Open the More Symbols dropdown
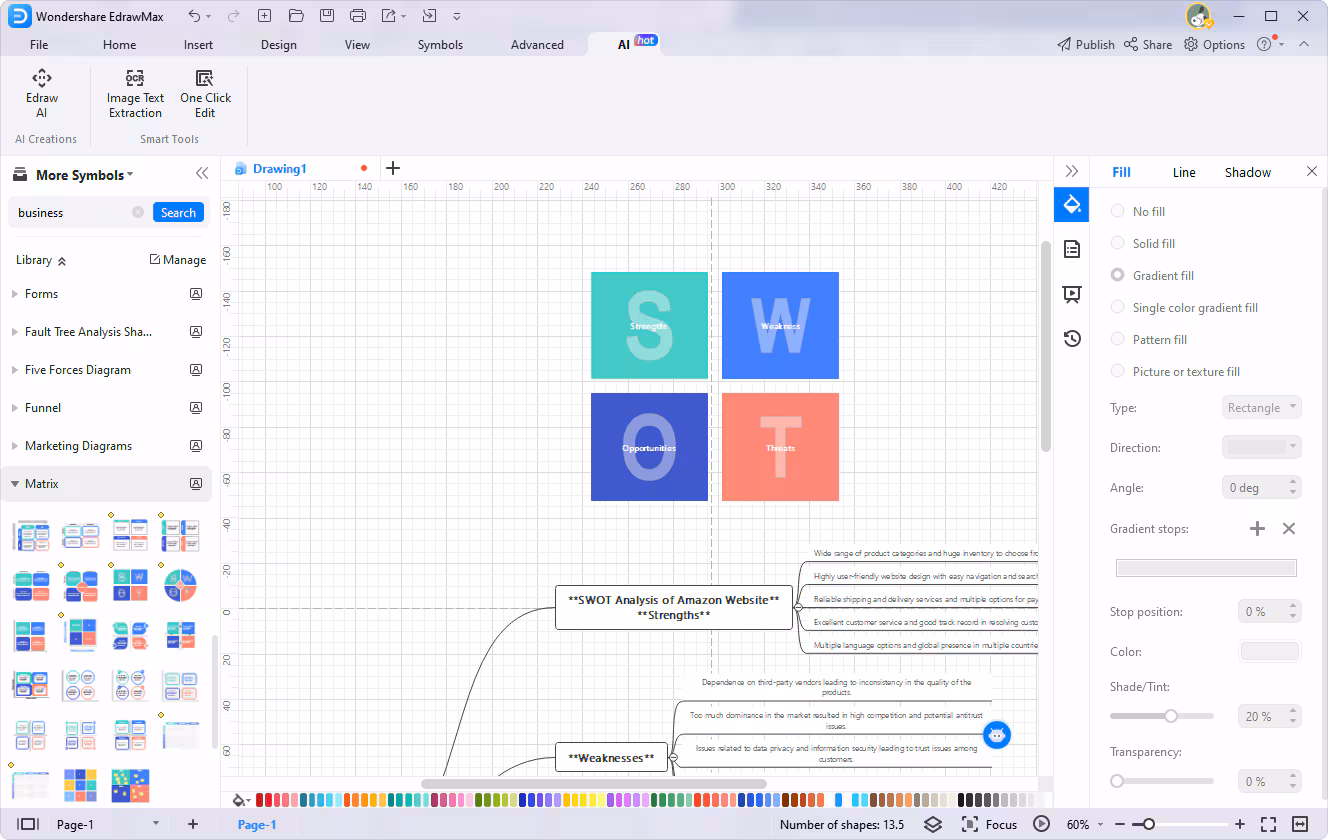The width and height of the screenshot is (1328, 840). [x=84, y=175]
